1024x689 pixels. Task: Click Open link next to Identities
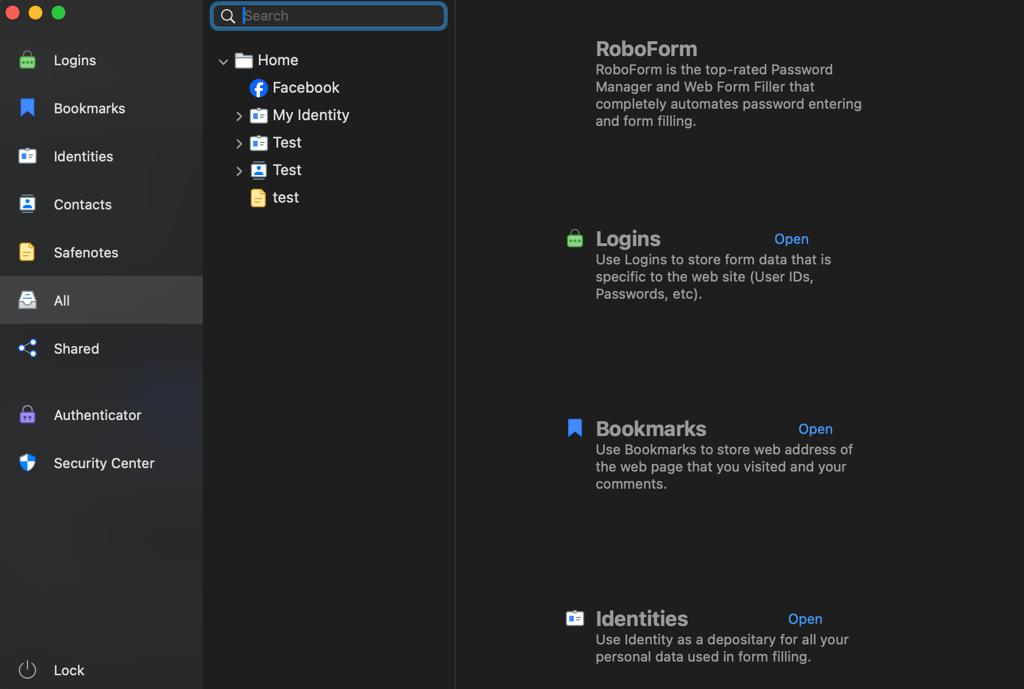(805, 619)
